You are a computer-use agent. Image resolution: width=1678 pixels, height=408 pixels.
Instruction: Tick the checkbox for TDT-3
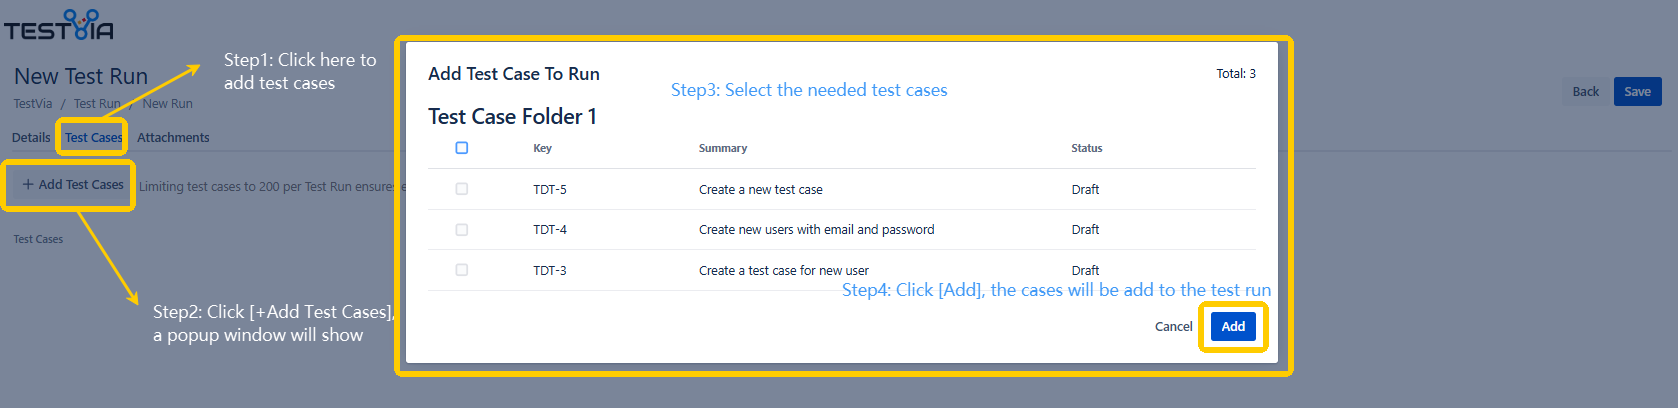pyautogui.click(x=462, y=270)
